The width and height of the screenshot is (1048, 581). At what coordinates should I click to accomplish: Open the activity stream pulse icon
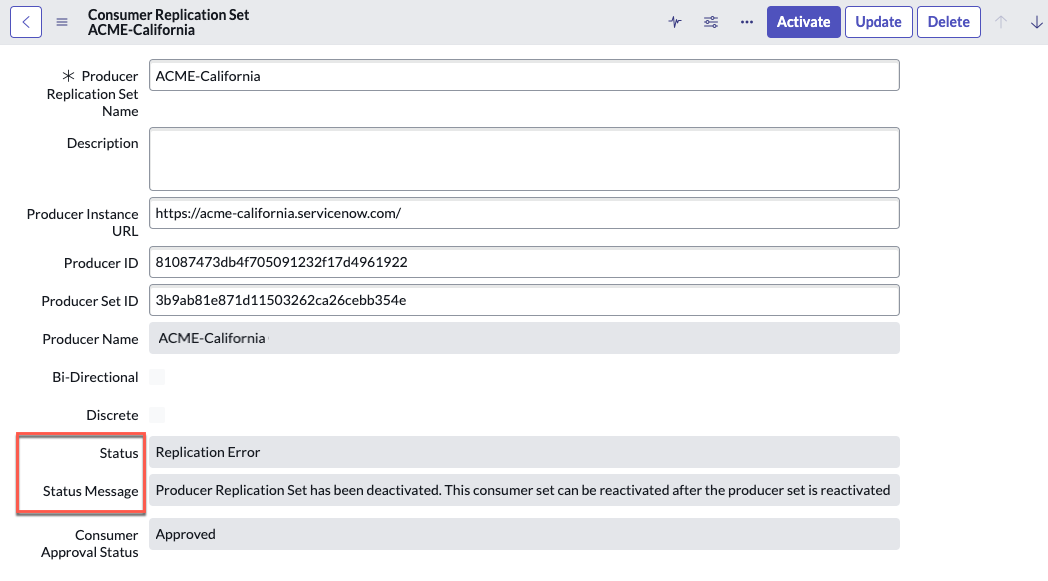point(675,22)
